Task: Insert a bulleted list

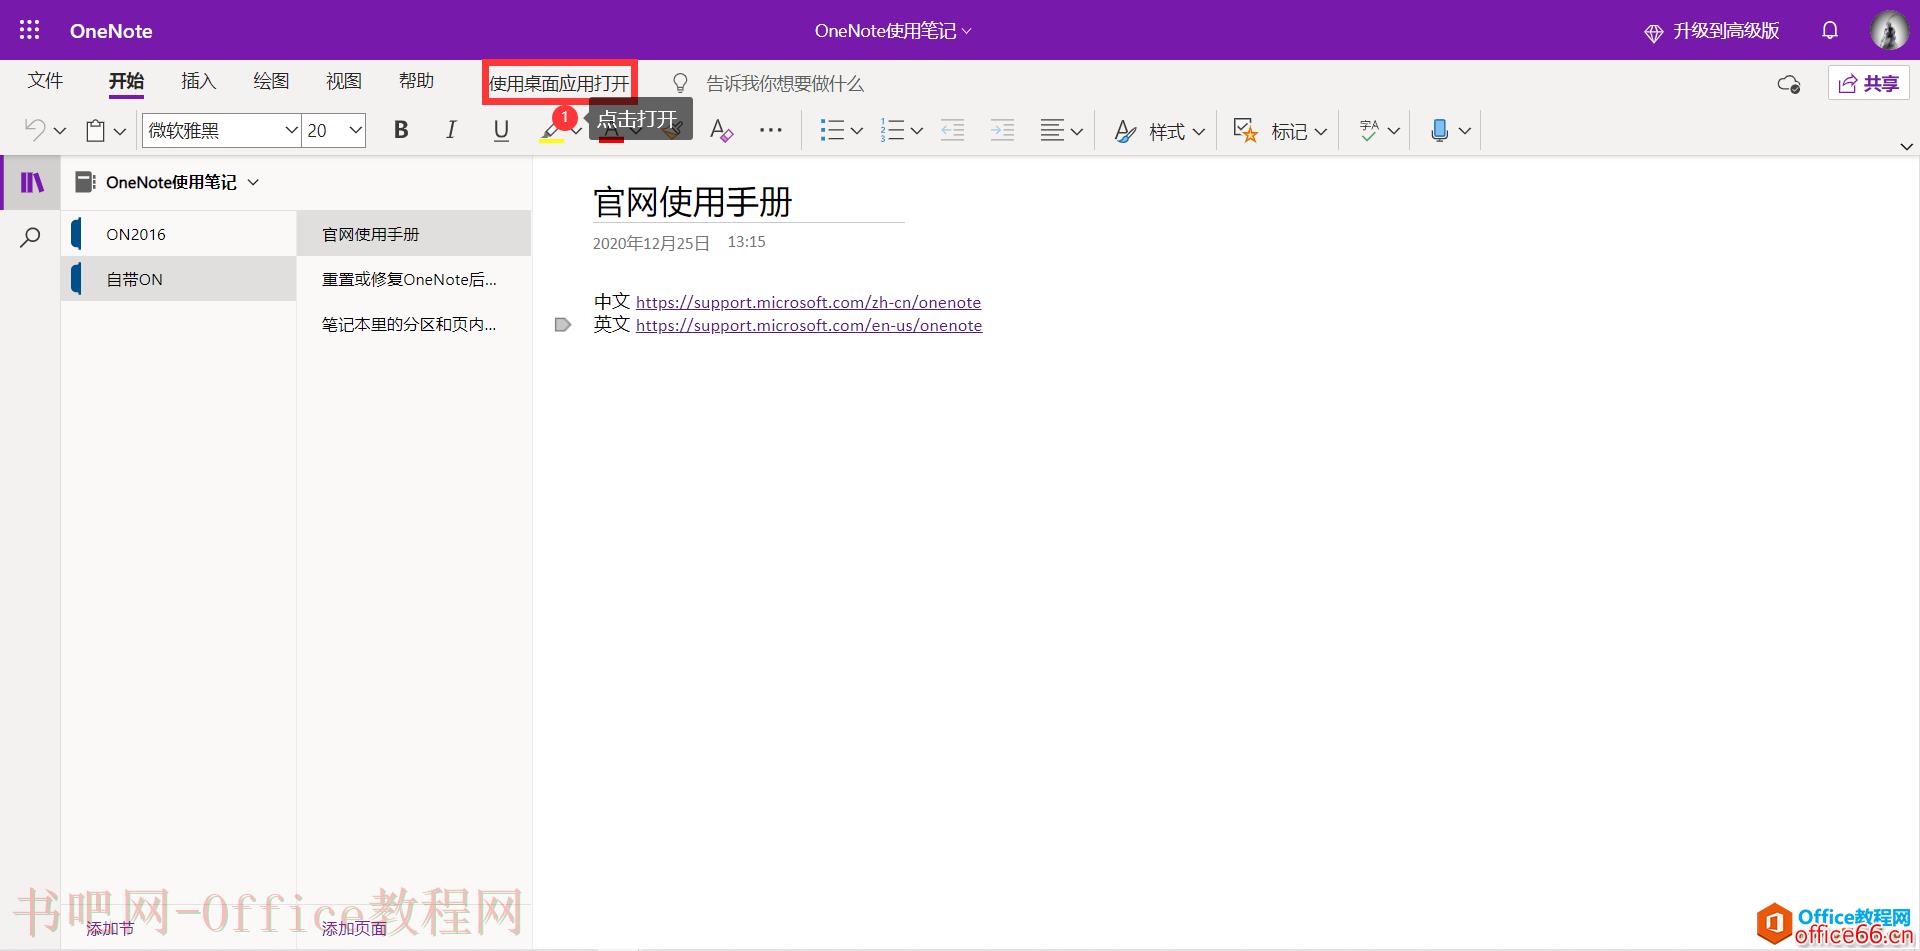Action: click(831, 130)
